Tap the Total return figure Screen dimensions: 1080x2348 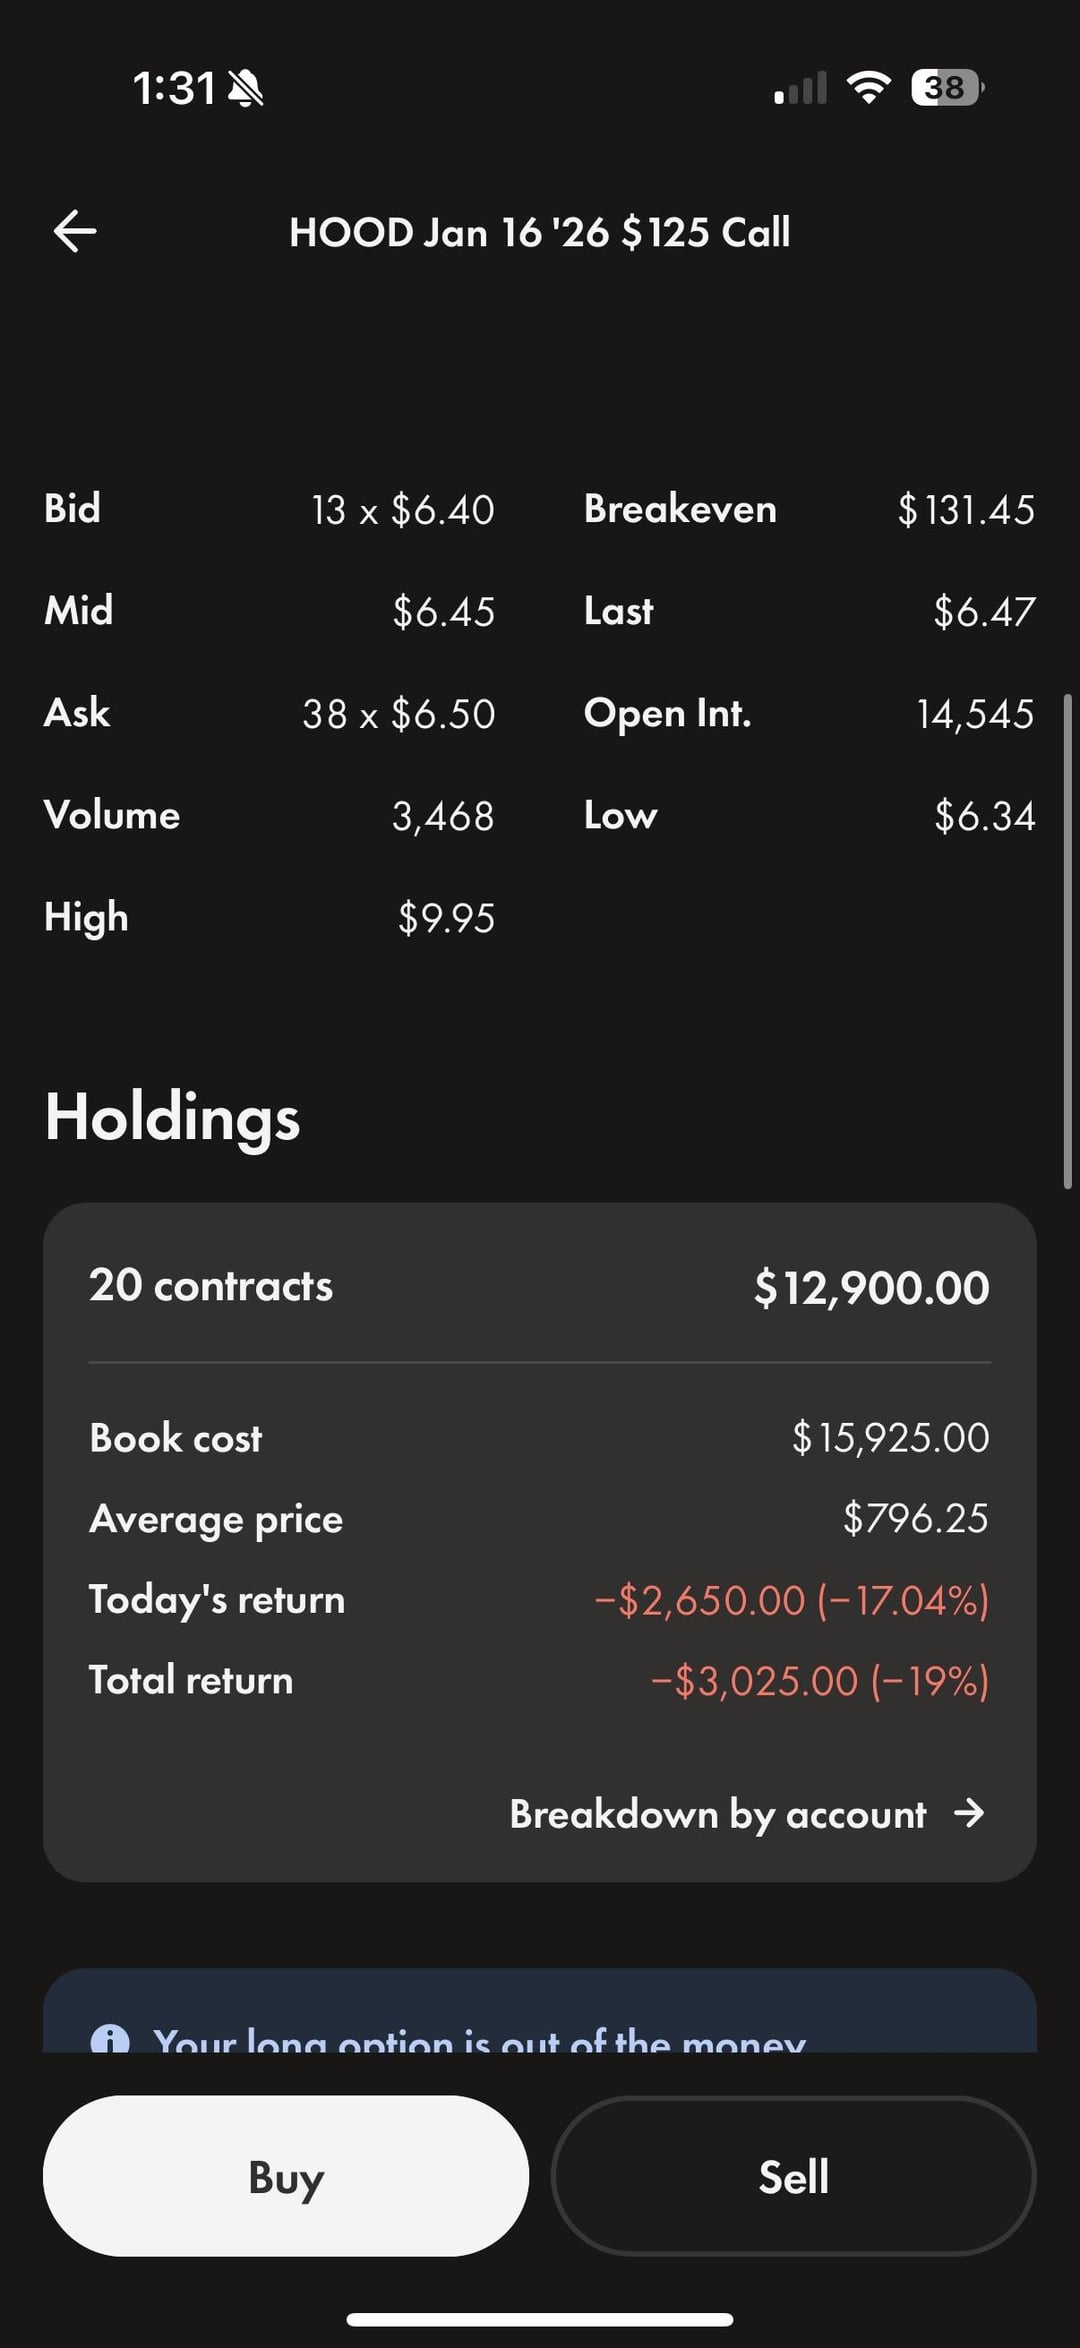819,1681
